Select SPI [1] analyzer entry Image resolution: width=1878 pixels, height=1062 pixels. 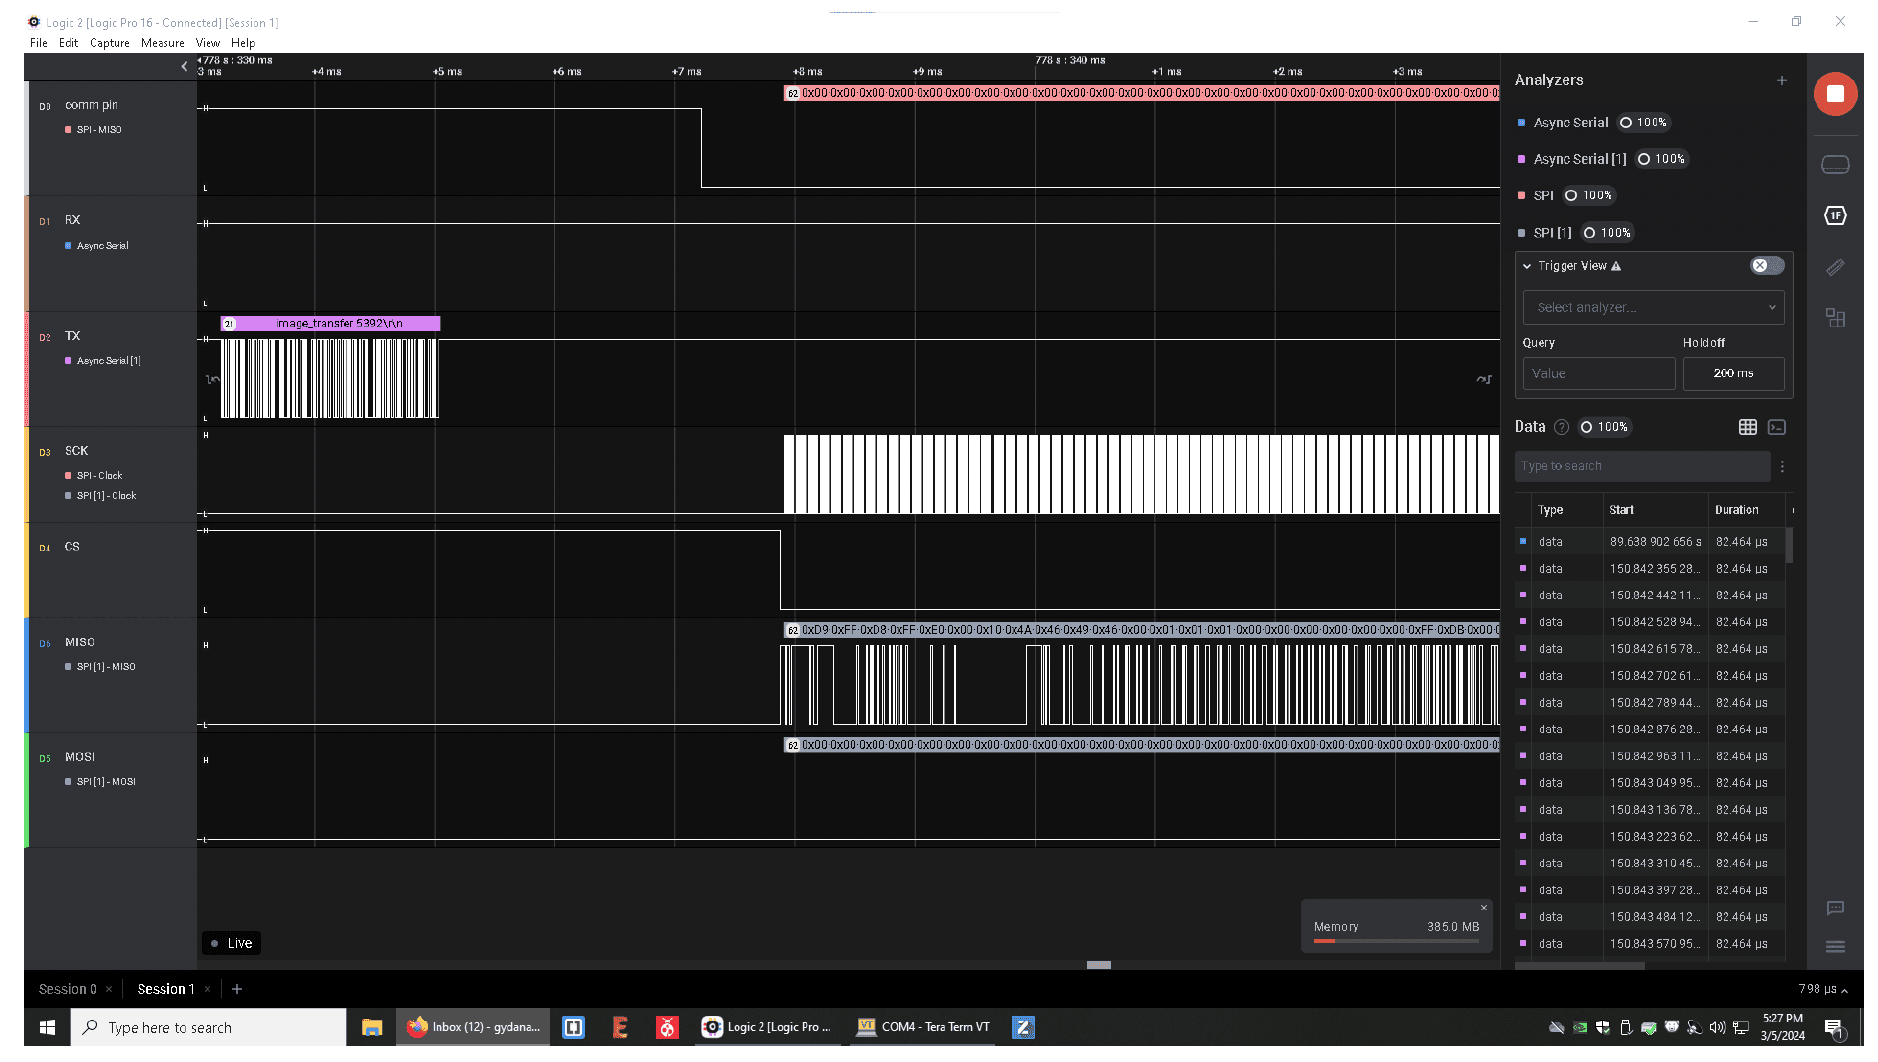click(1552, 232)
